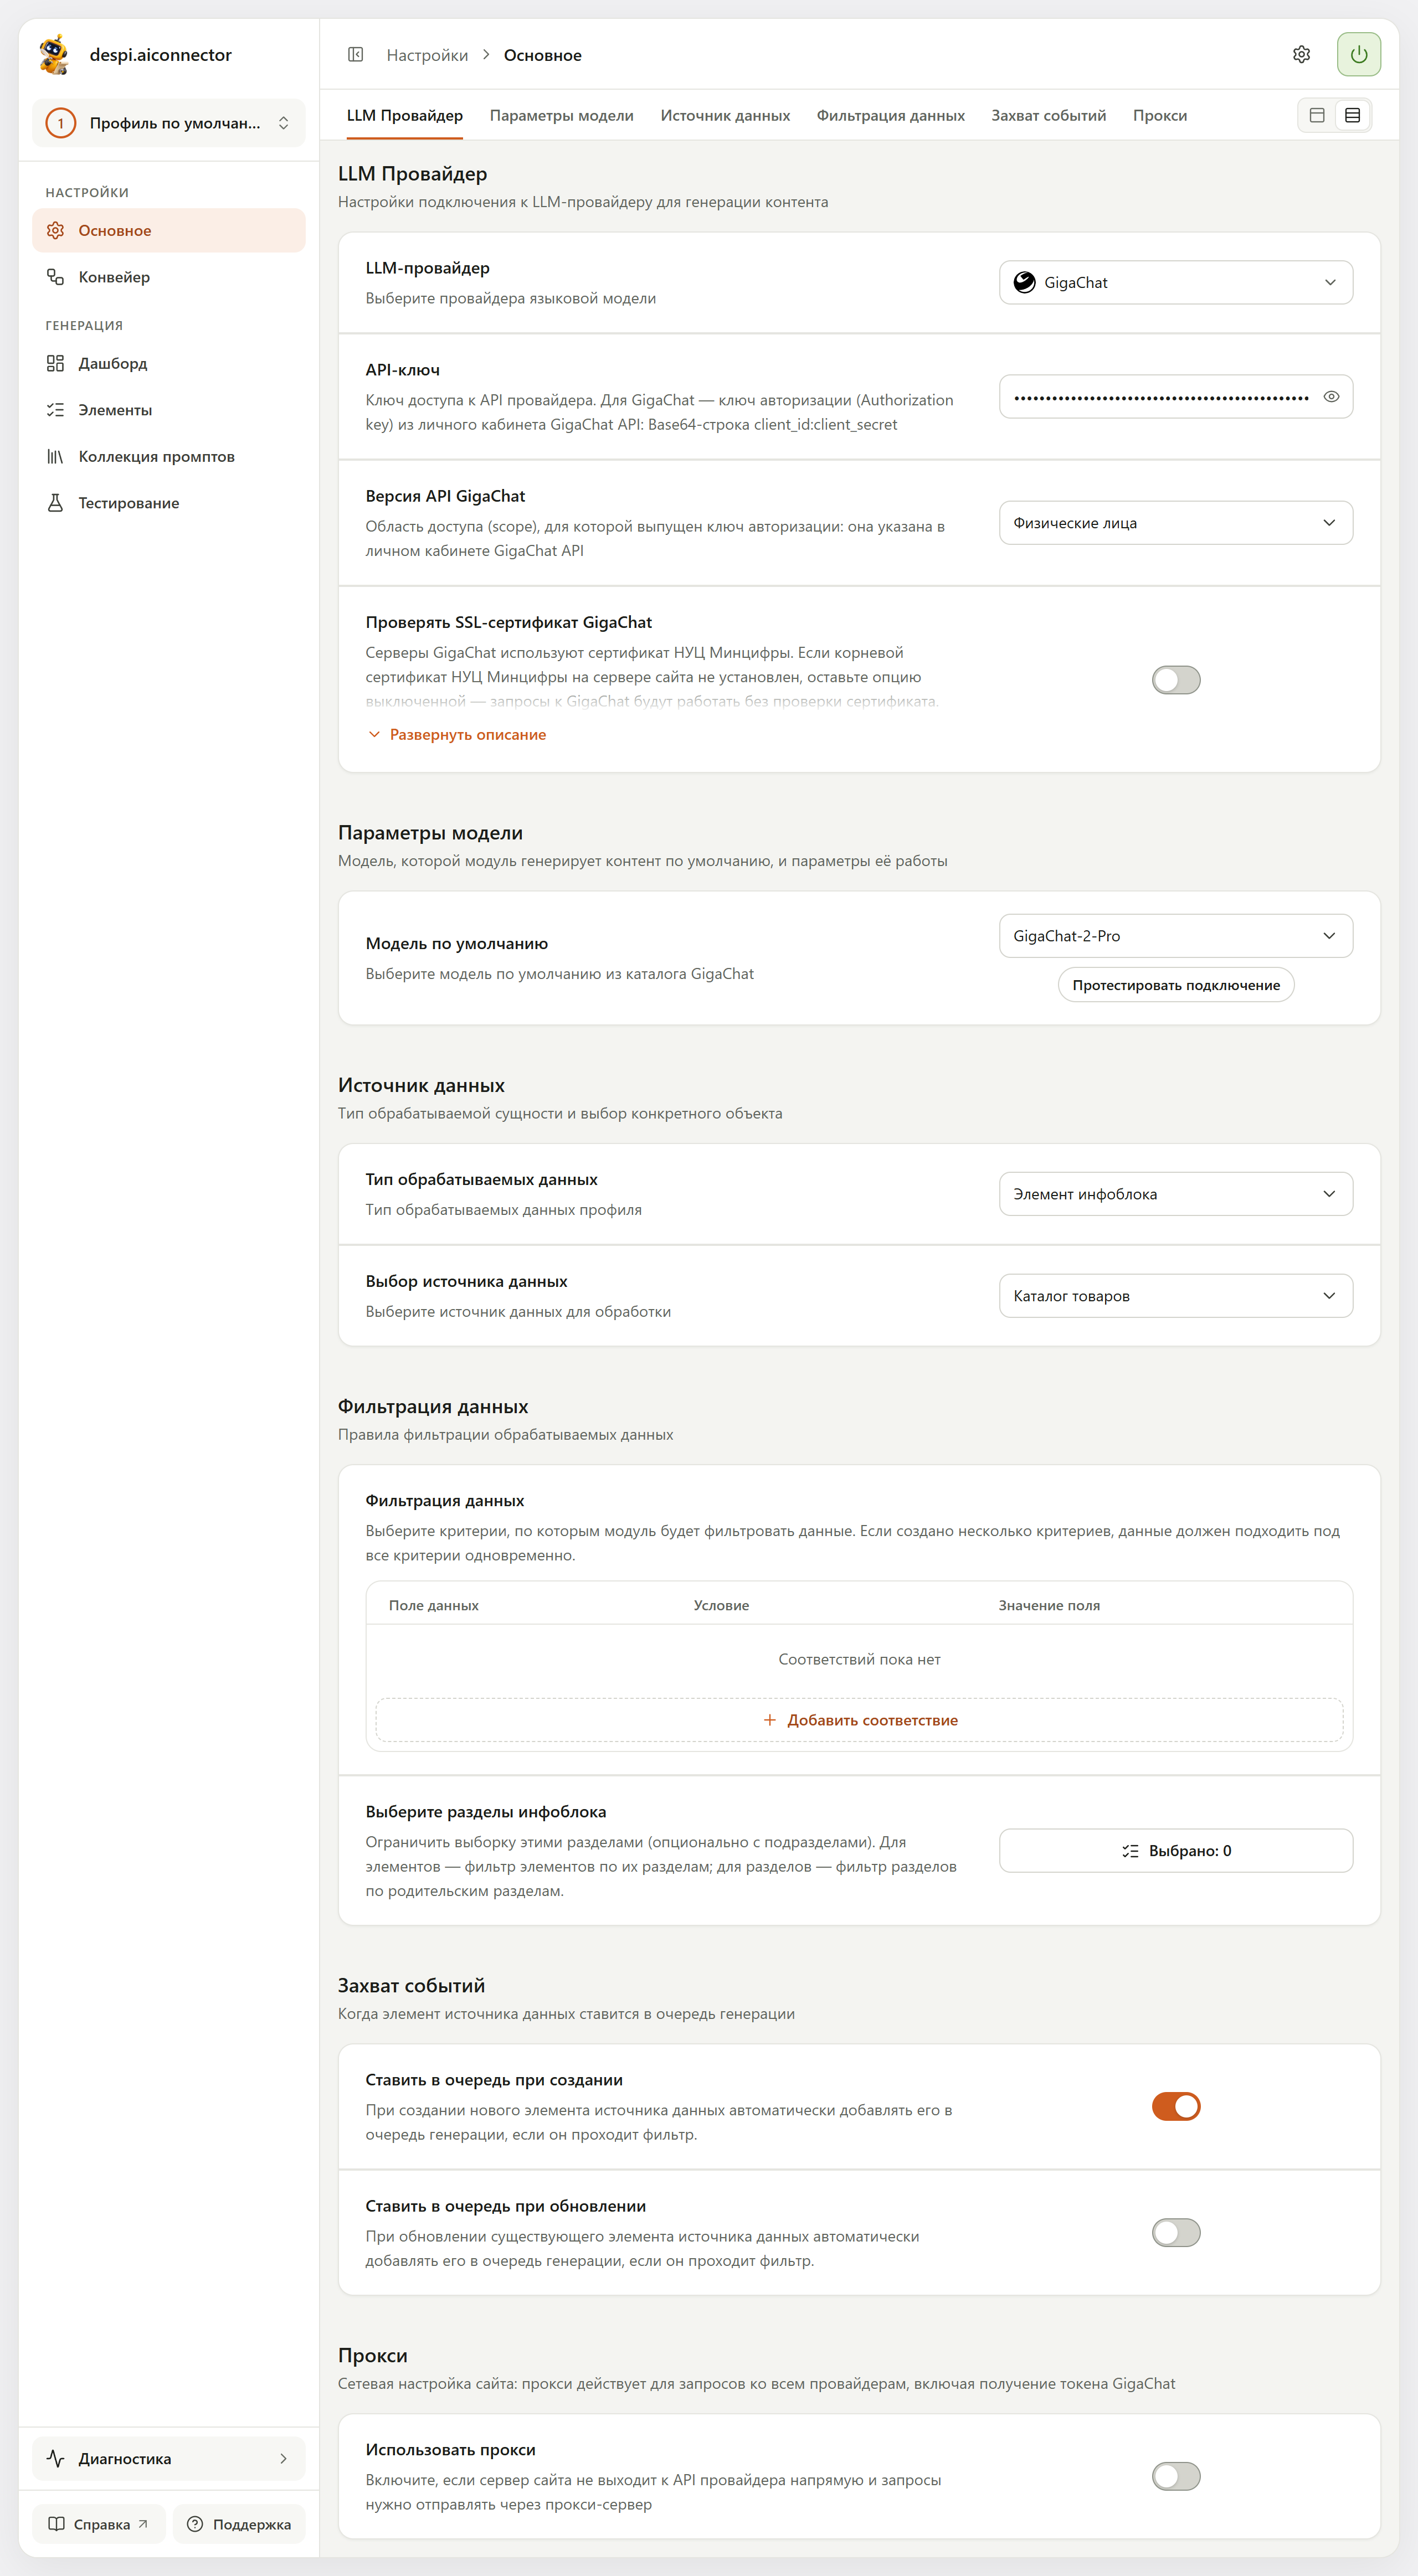
Task: Show the API key with eye icon
Action: (x=1331, y=397)
